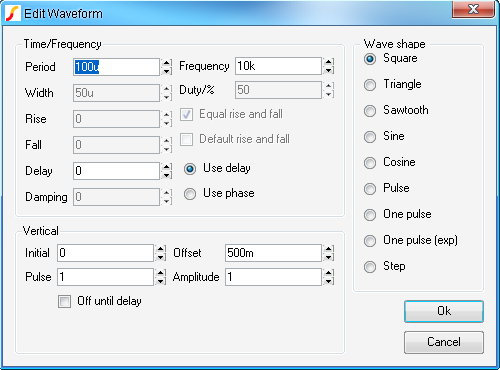Increase Offset using up spinner arrow
This screenshot has width=500, height=370.
(x=328, y=249)
